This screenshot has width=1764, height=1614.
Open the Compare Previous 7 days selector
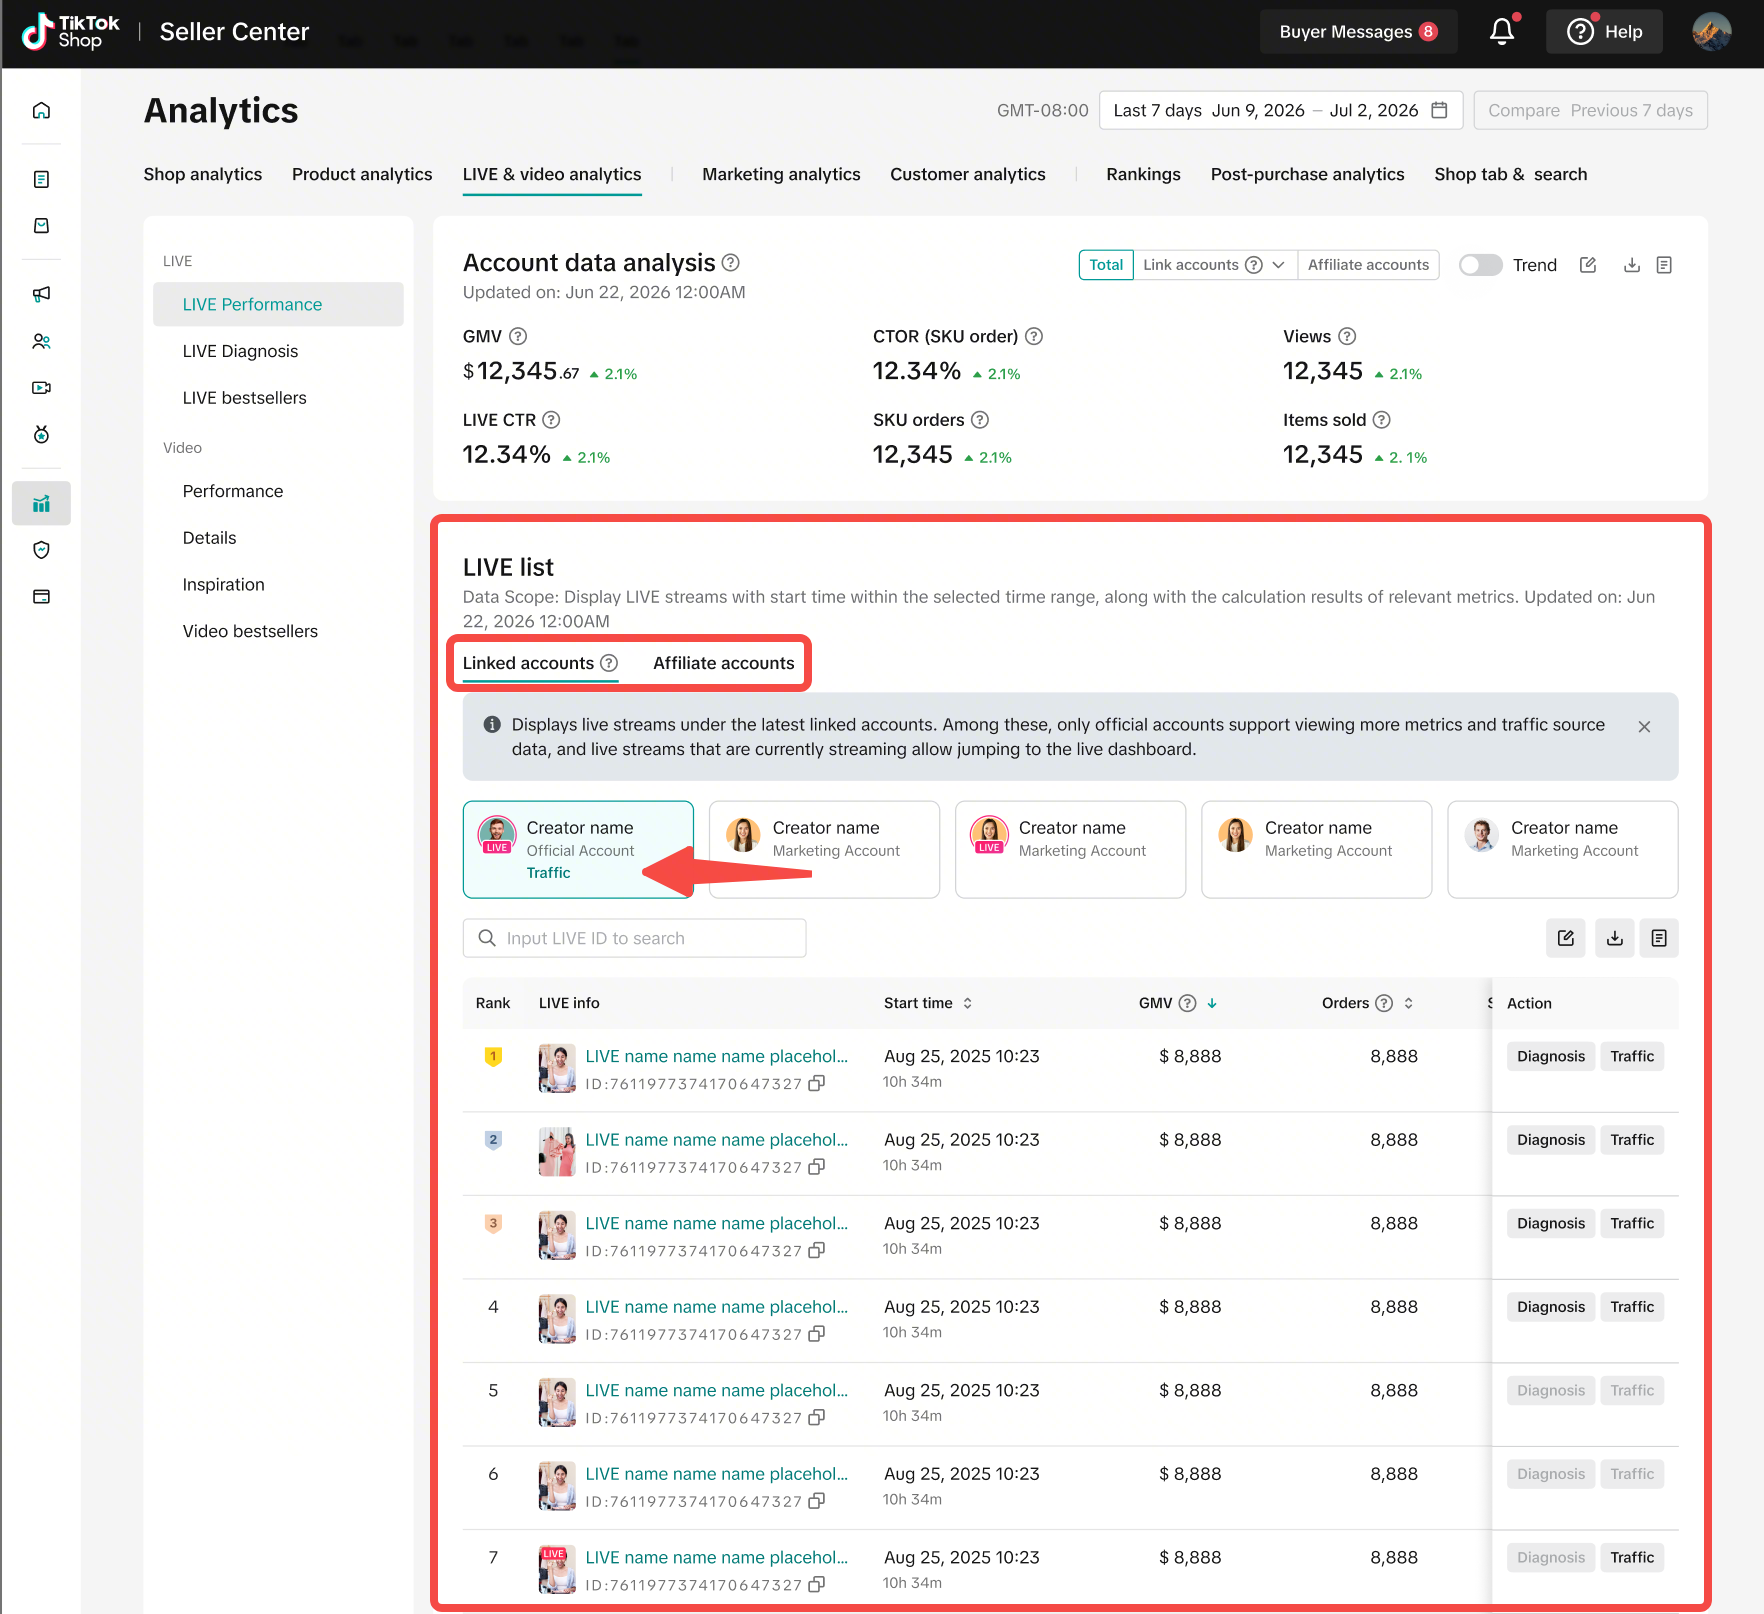click(1590, 110)
